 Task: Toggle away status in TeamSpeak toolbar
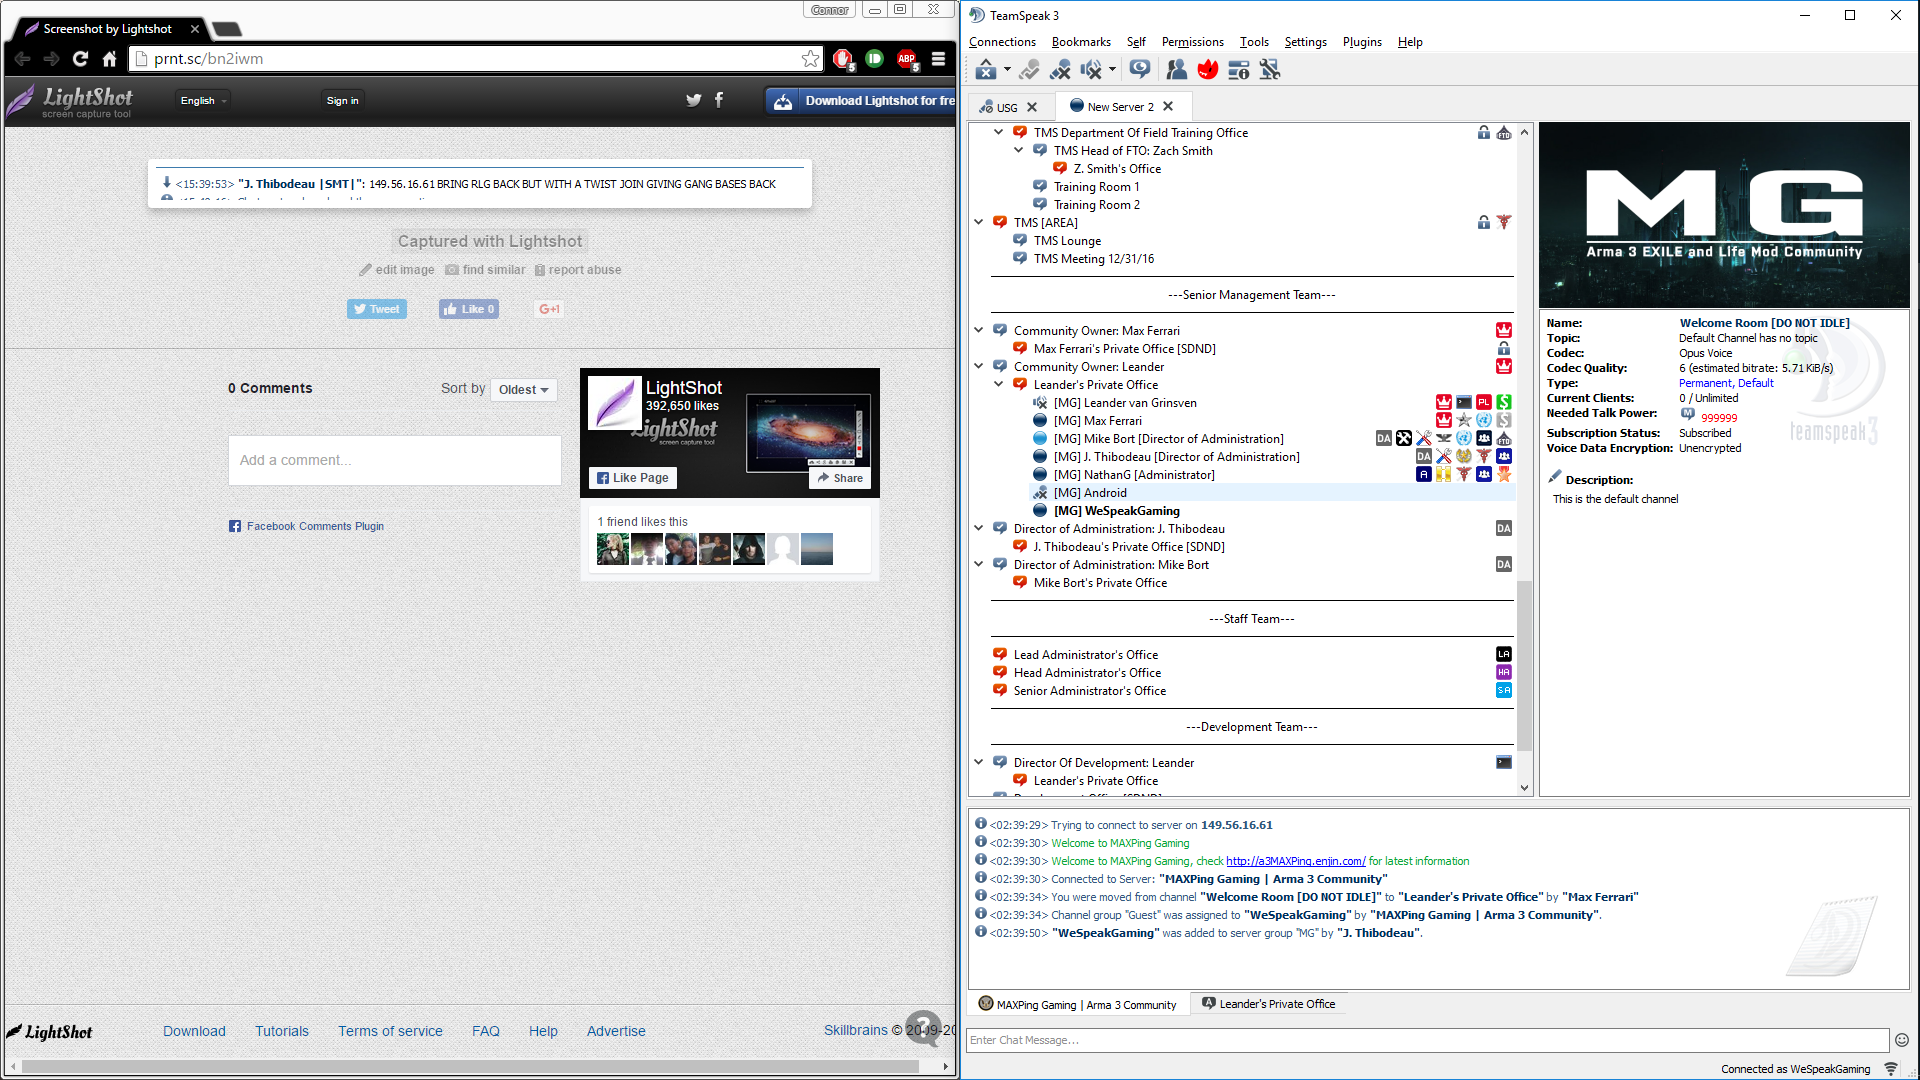coord(986,70)
